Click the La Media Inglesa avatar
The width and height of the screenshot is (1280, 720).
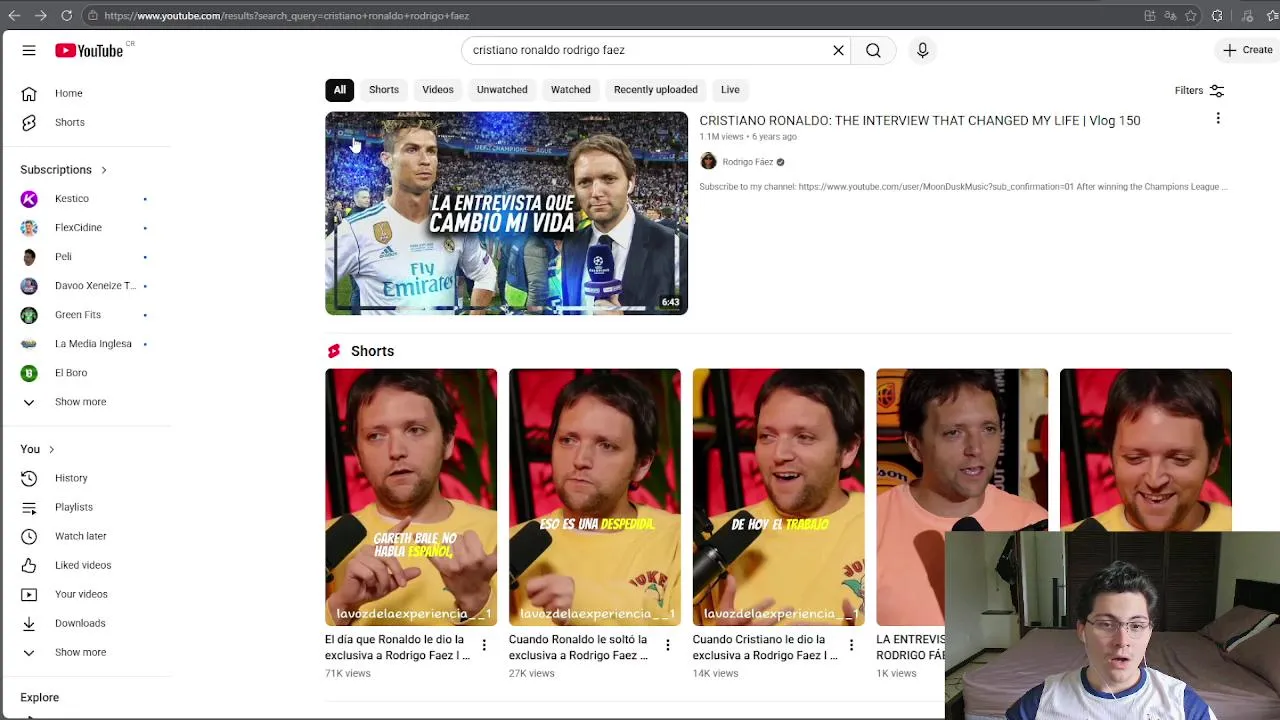coord(29,343)
